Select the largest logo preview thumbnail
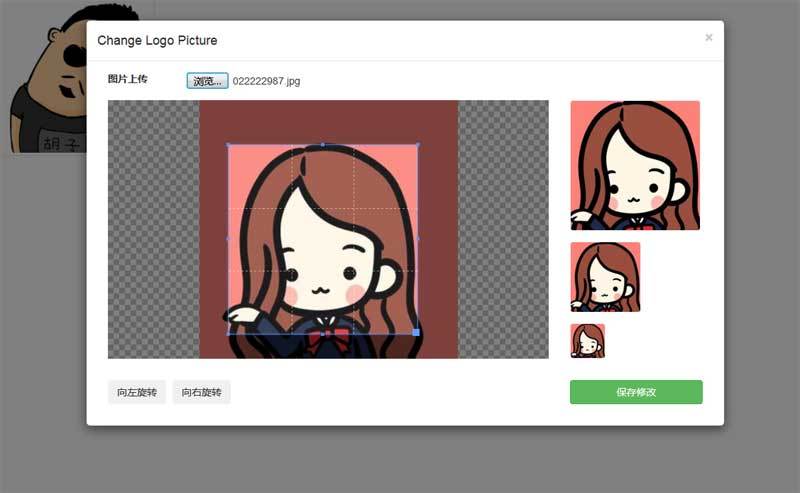 (635, 165)
